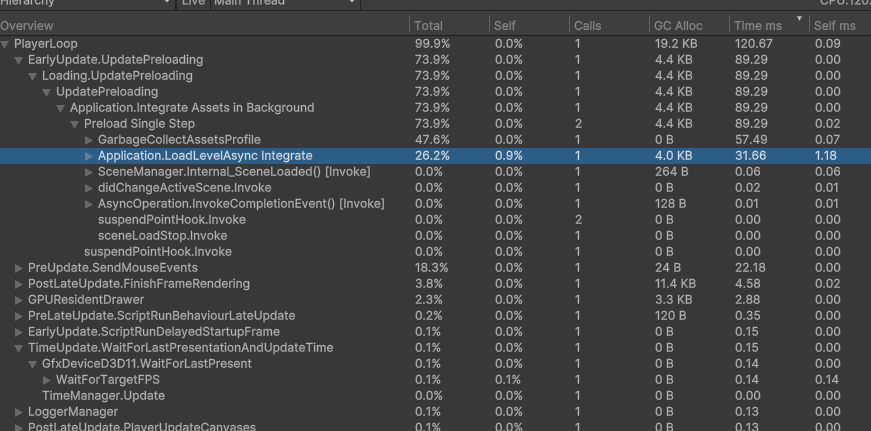Expand the GPUResidentDrawer node

click(20, 300)
